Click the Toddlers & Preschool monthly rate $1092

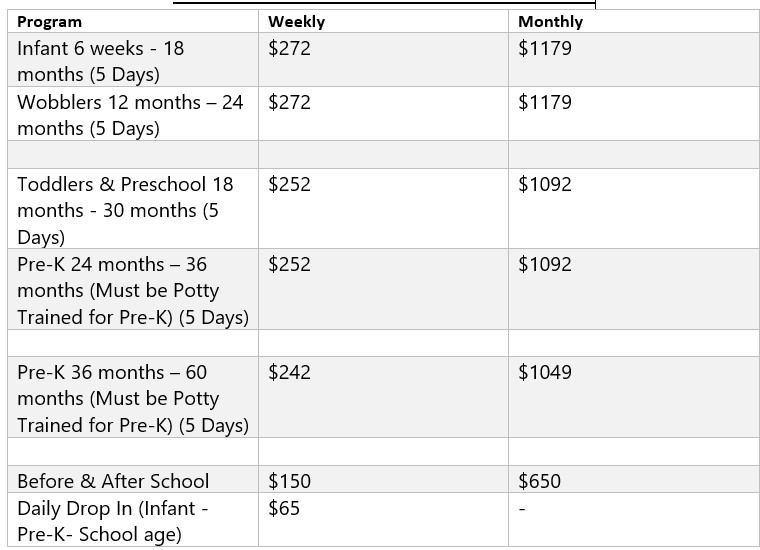coord(545,184)
